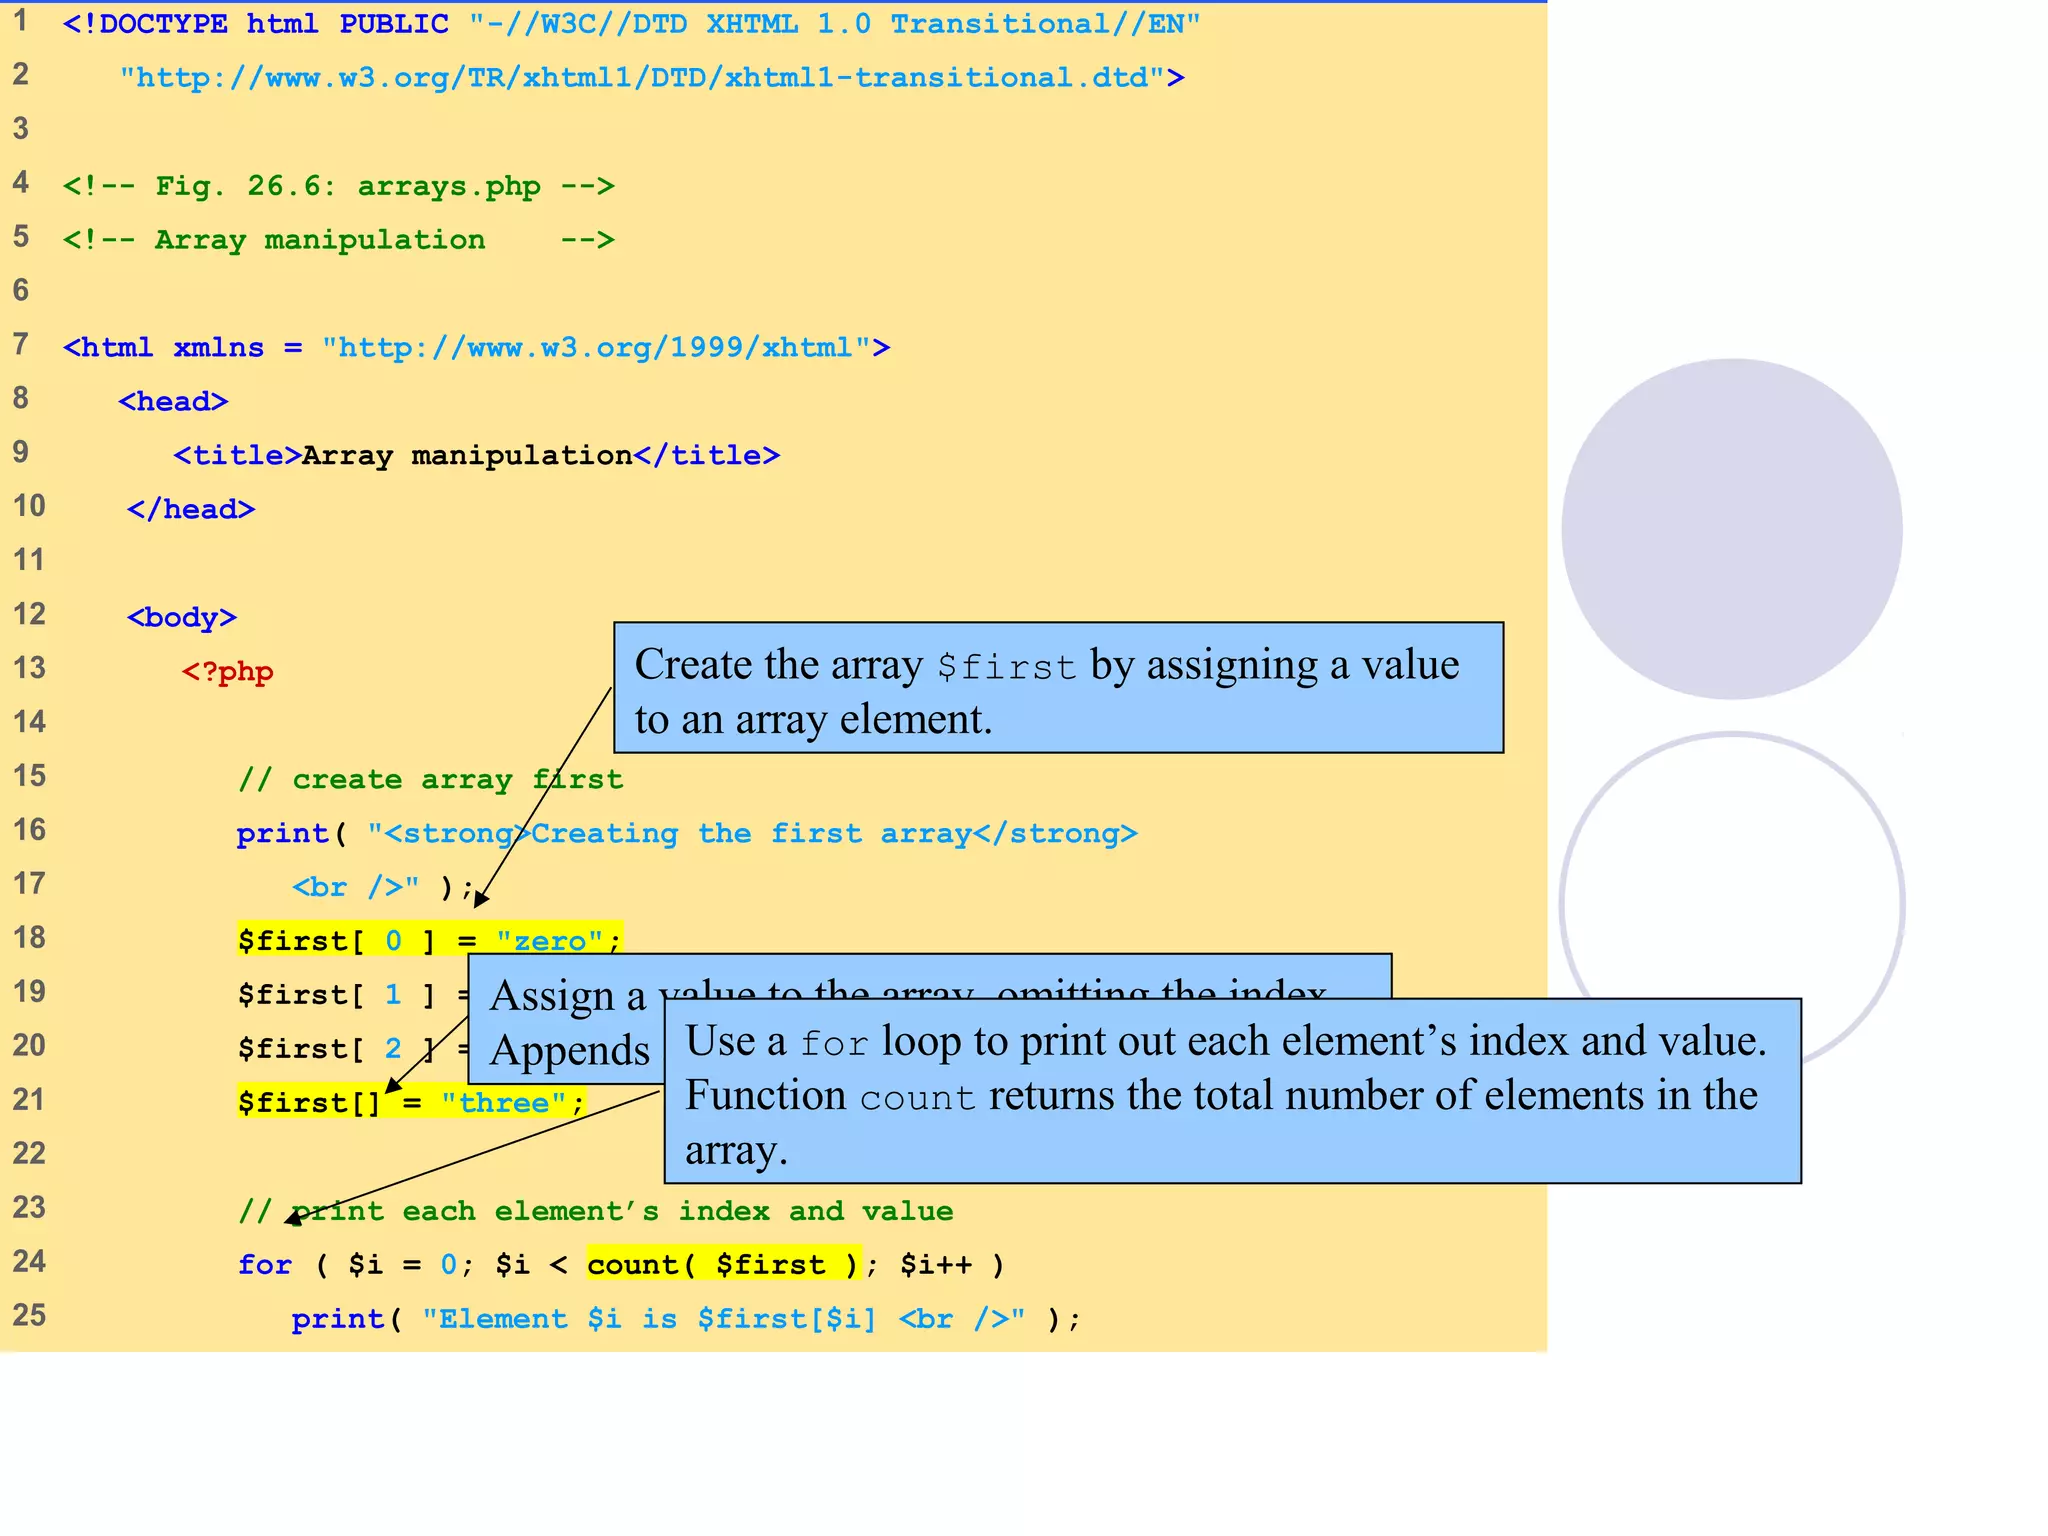Click the highlighted count( $first ) call
This screenshot has width=2048, height=1536.
(x=723, y=1265)
